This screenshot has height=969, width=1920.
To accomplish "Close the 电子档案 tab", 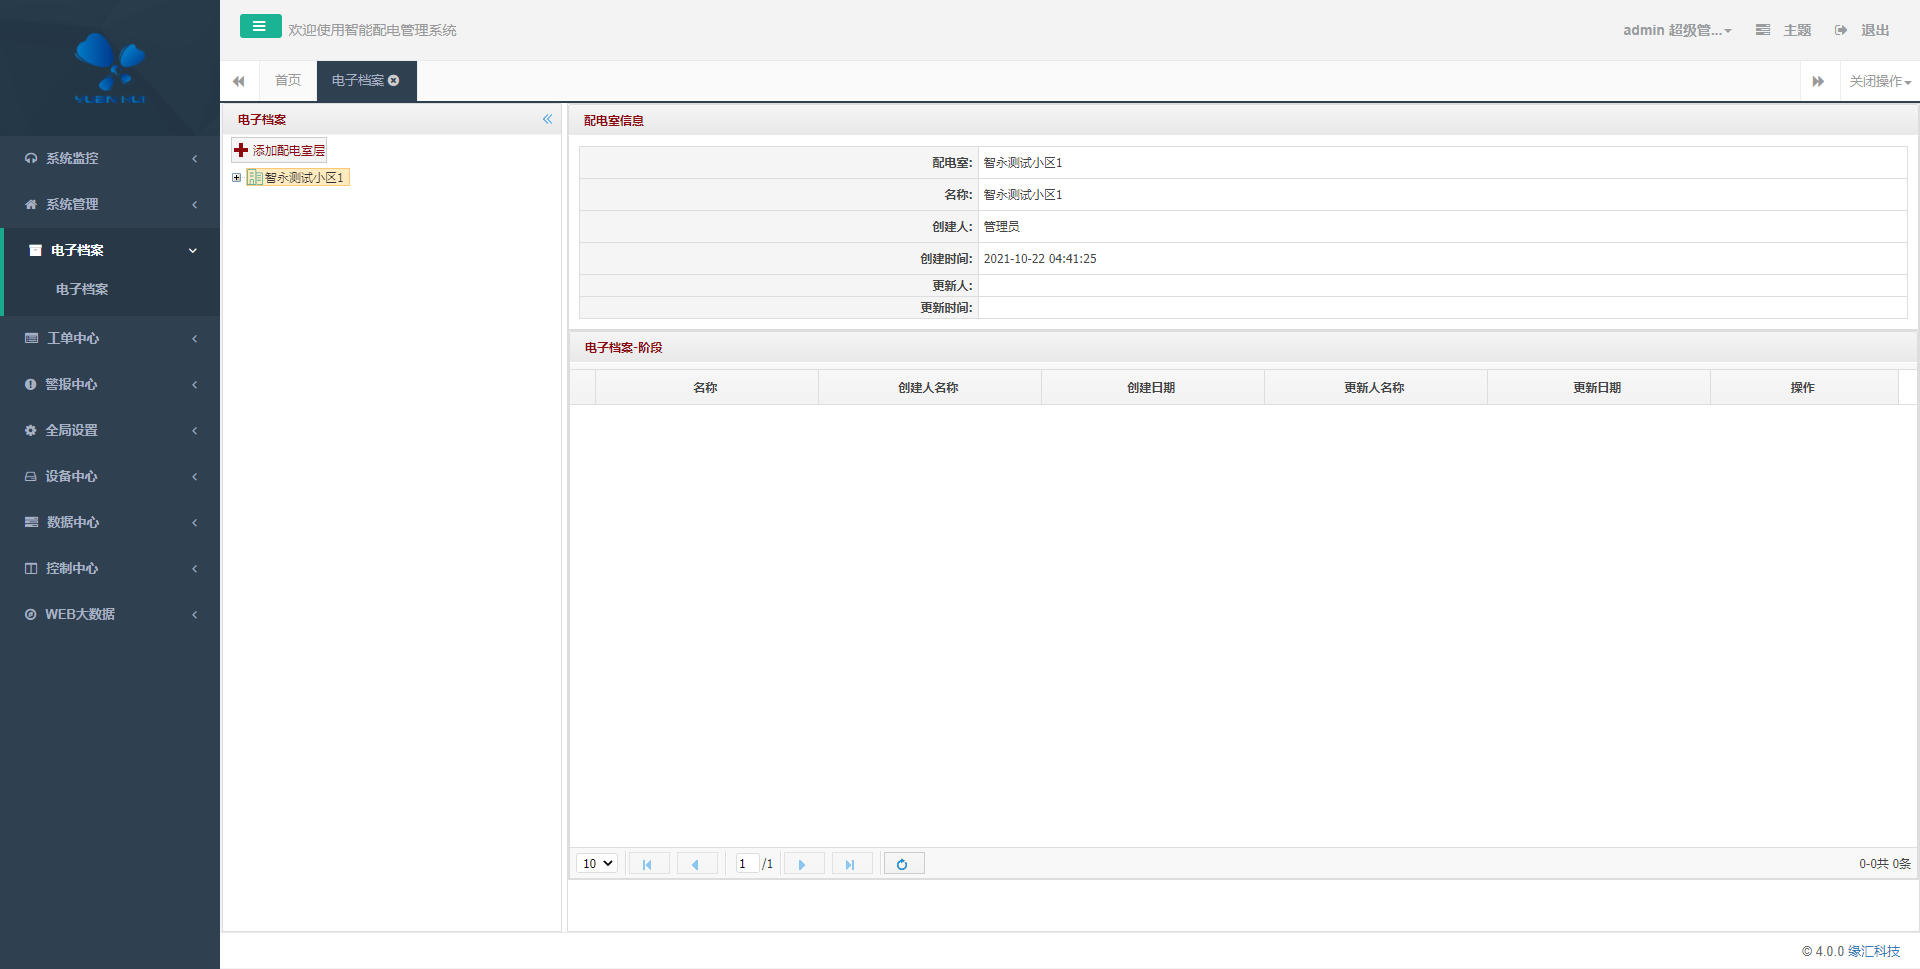I will point(394,81).
